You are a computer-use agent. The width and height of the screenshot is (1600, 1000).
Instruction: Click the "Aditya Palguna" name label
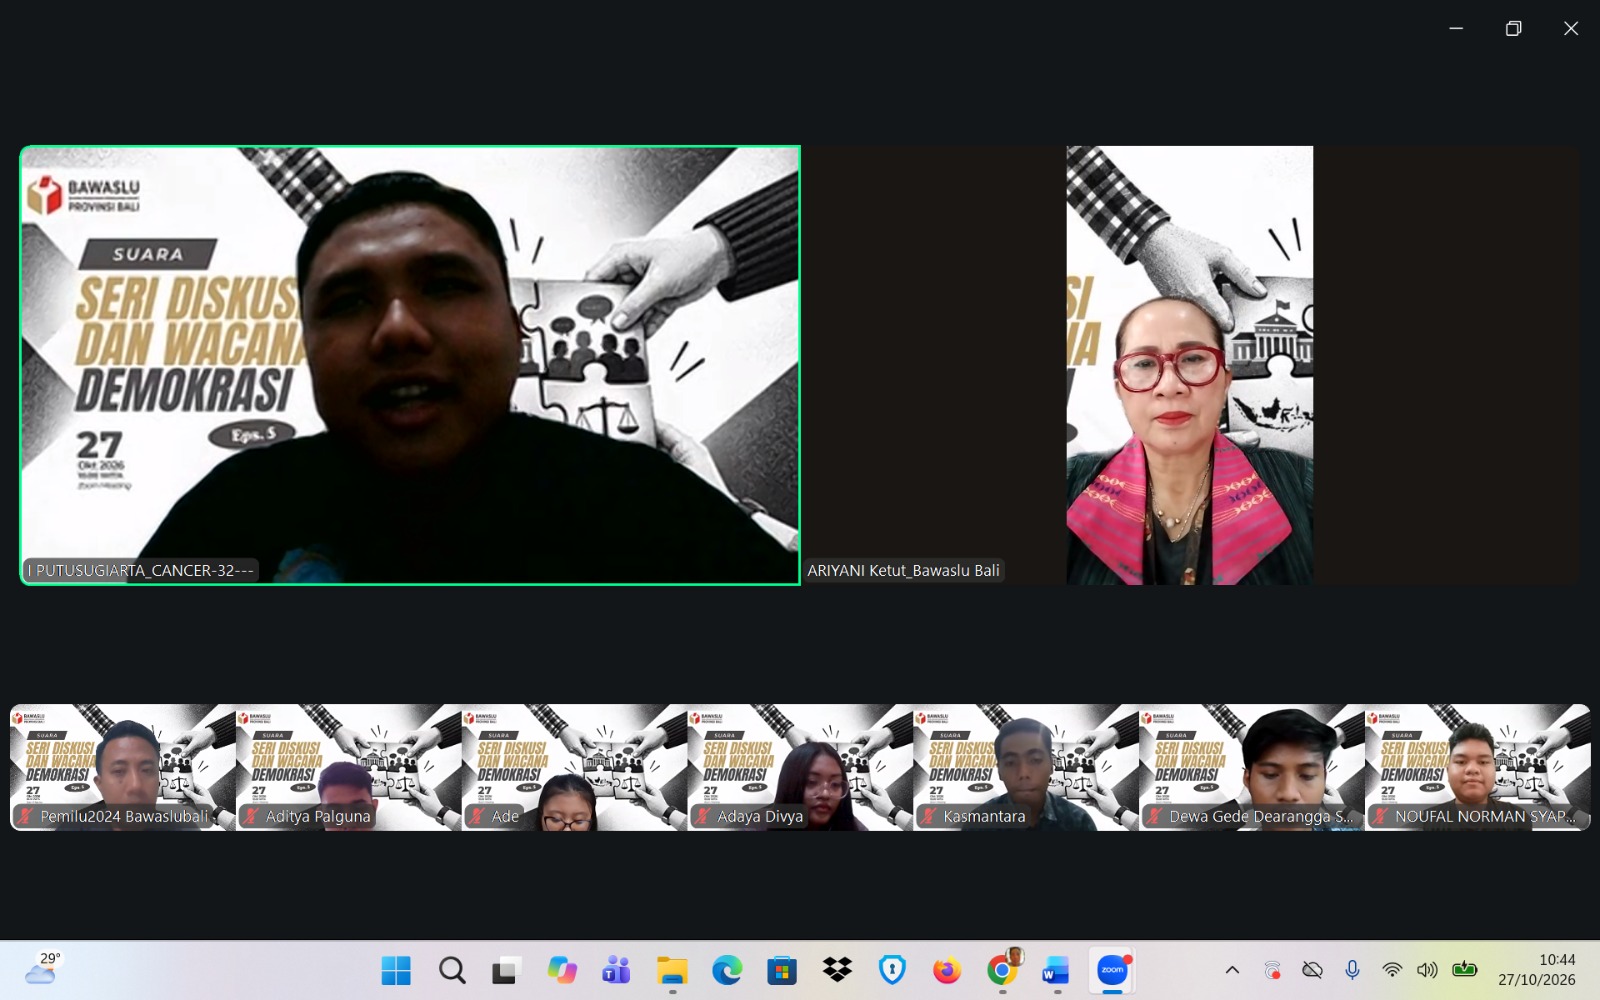(x=318, y=817)
